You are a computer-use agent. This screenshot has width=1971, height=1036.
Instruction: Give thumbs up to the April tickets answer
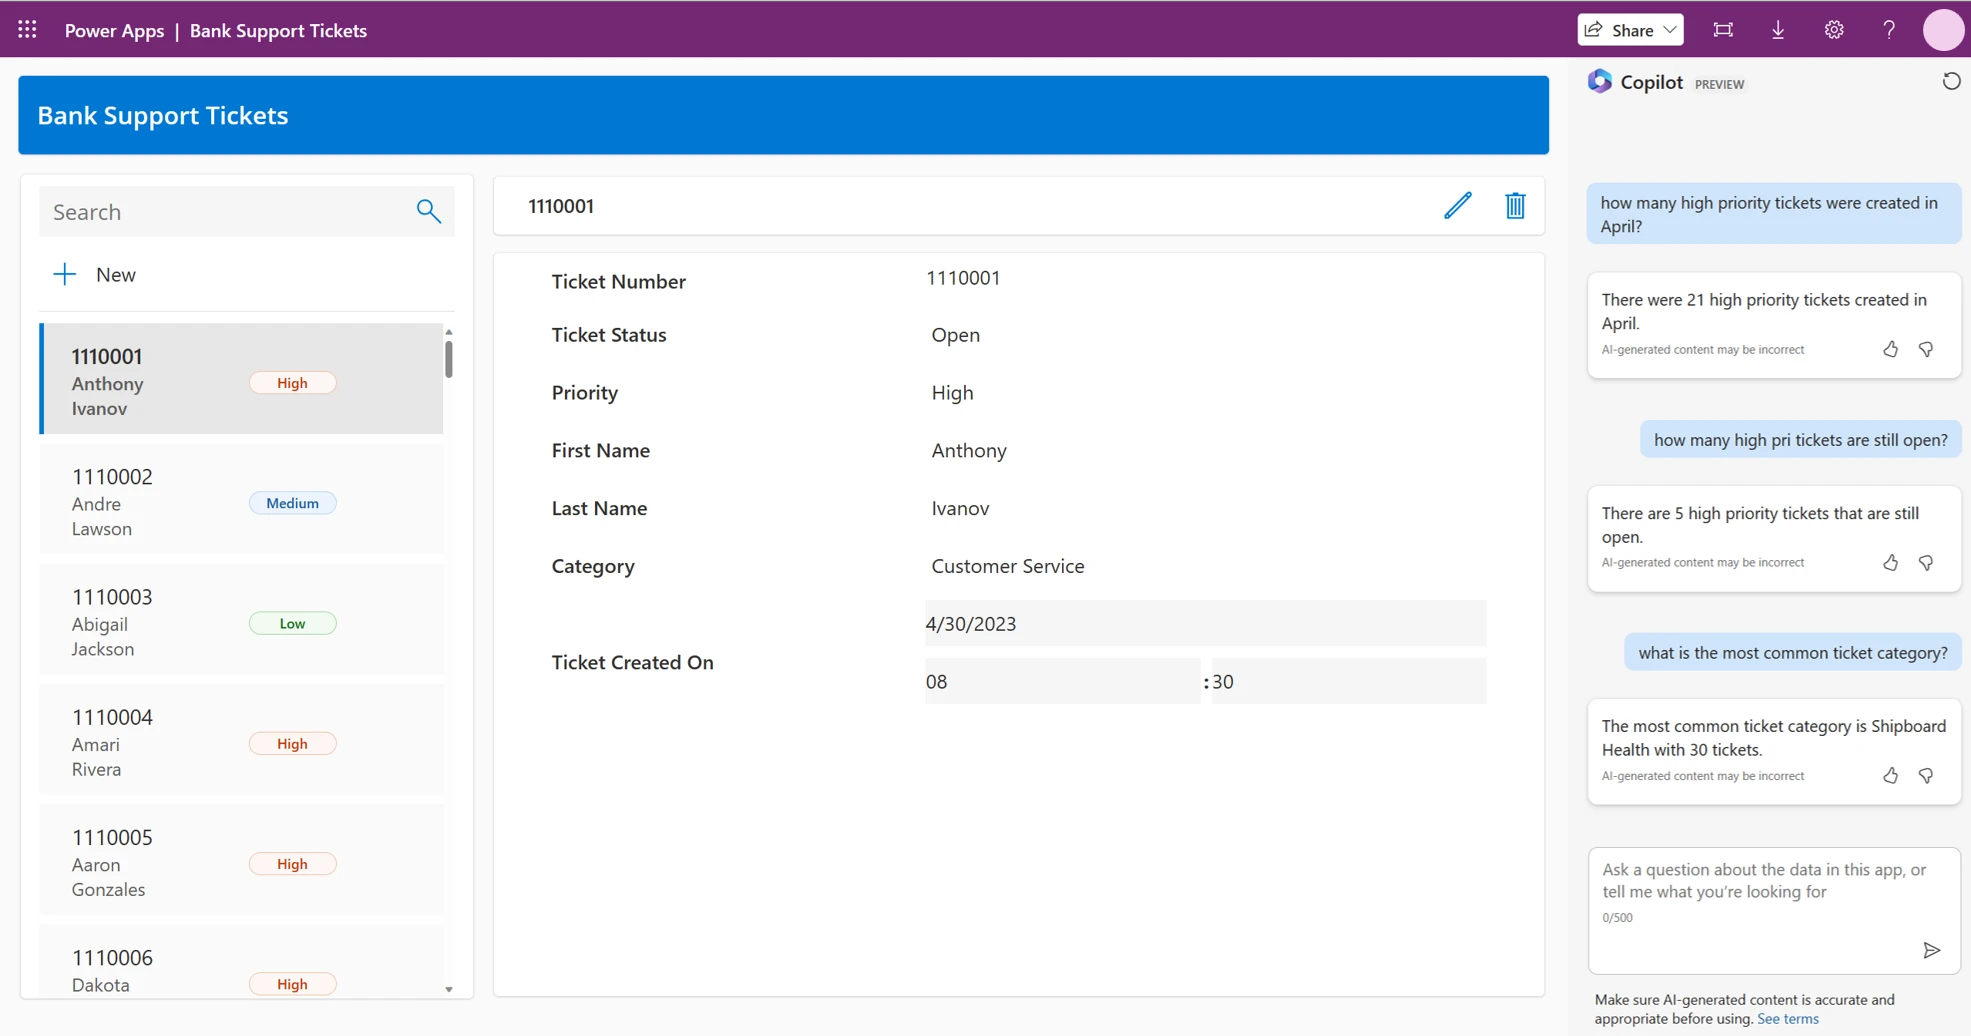click(x=1890, y=349)
